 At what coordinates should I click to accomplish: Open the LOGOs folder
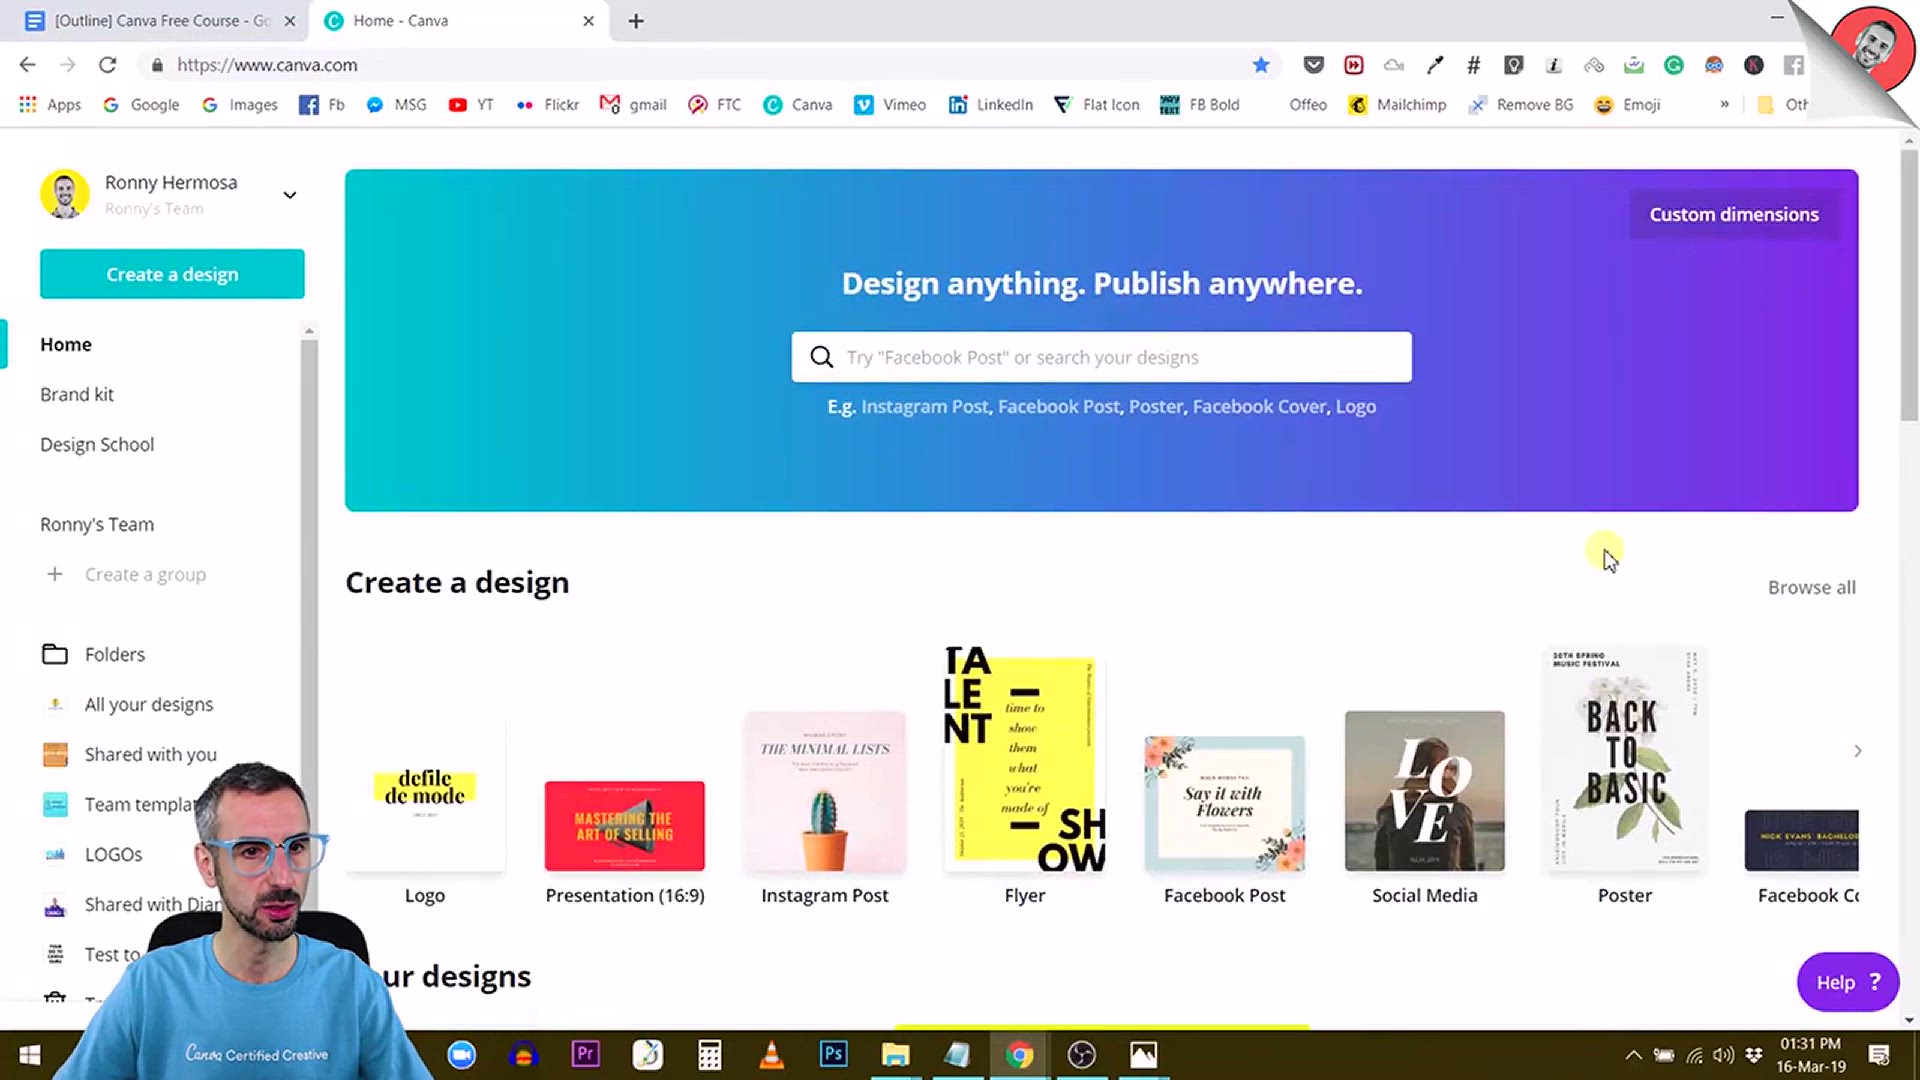tap(93, 854)
